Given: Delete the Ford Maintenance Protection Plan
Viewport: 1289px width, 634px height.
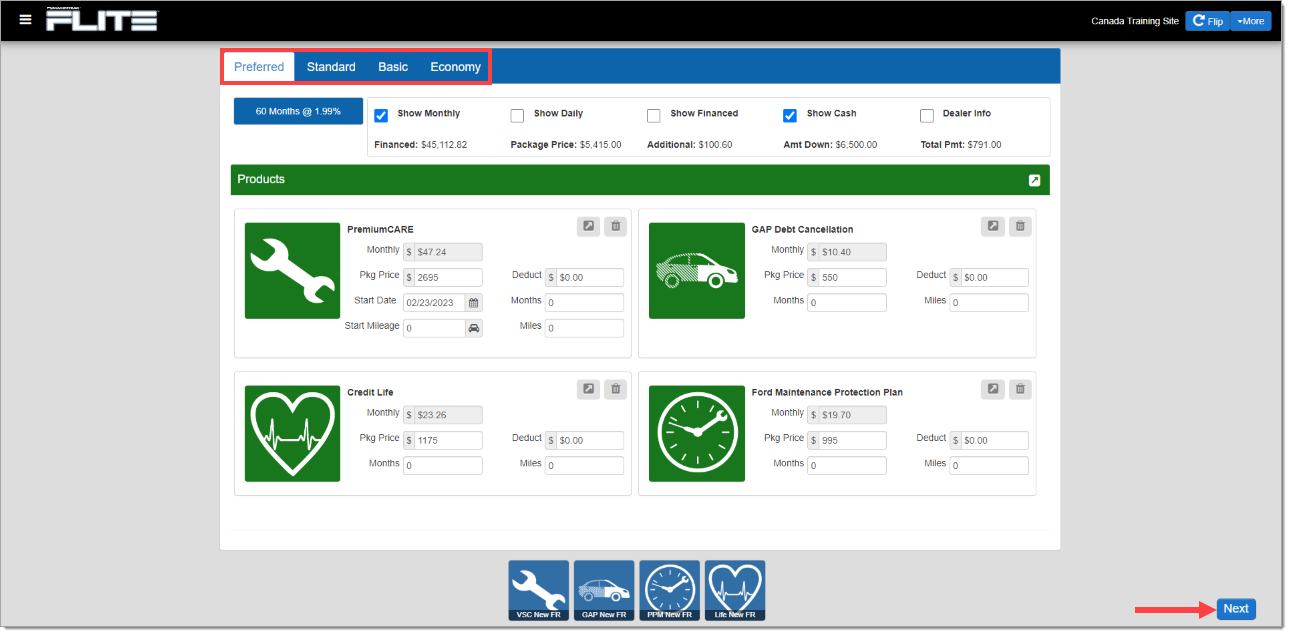Looking at the screenshot, I should [x=1019, y=389].
